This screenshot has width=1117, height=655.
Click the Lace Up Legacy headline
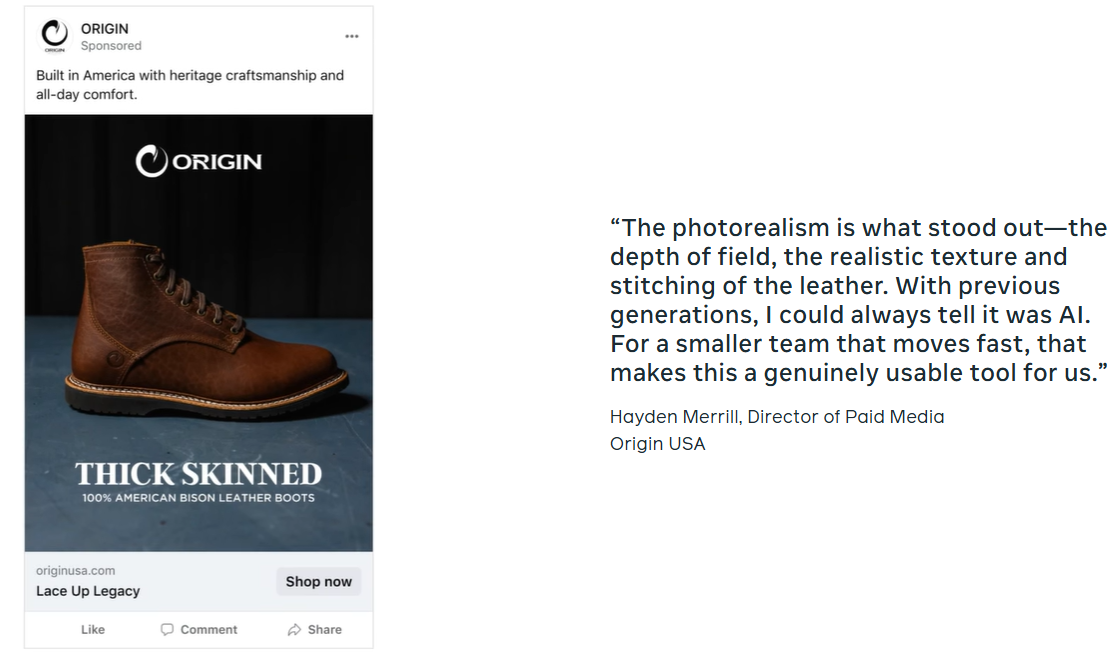click(88, 591)
